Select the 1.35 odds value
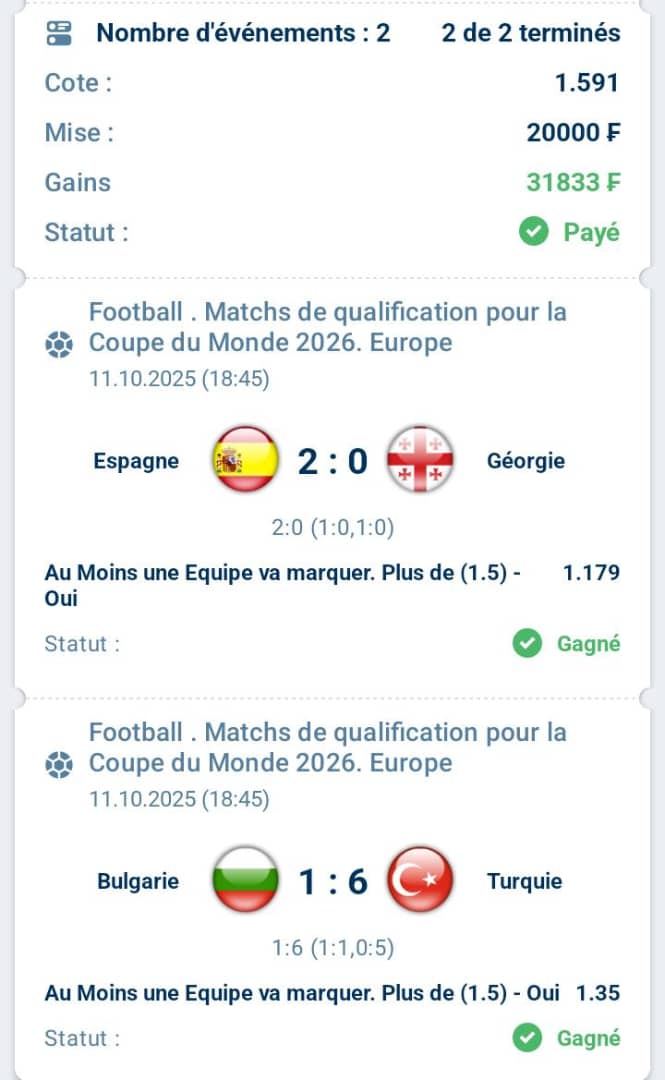This screenshot has height=1080, width=665. [598, 993]
